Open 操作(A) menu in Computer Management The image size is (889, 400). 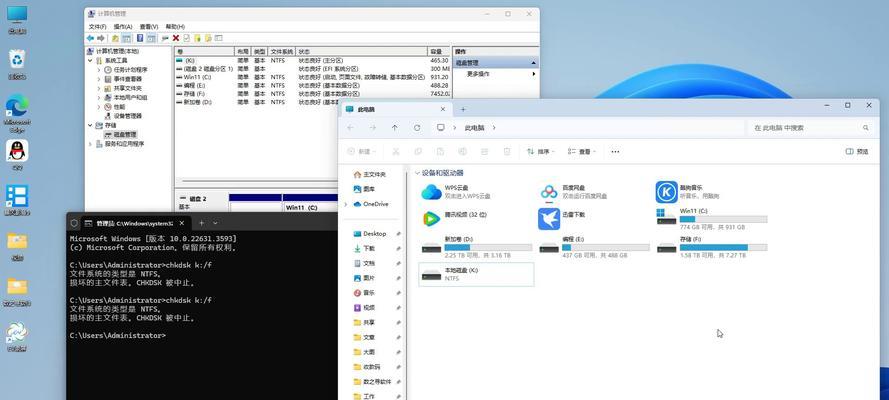pyautogui.click(x=122, y=27)
